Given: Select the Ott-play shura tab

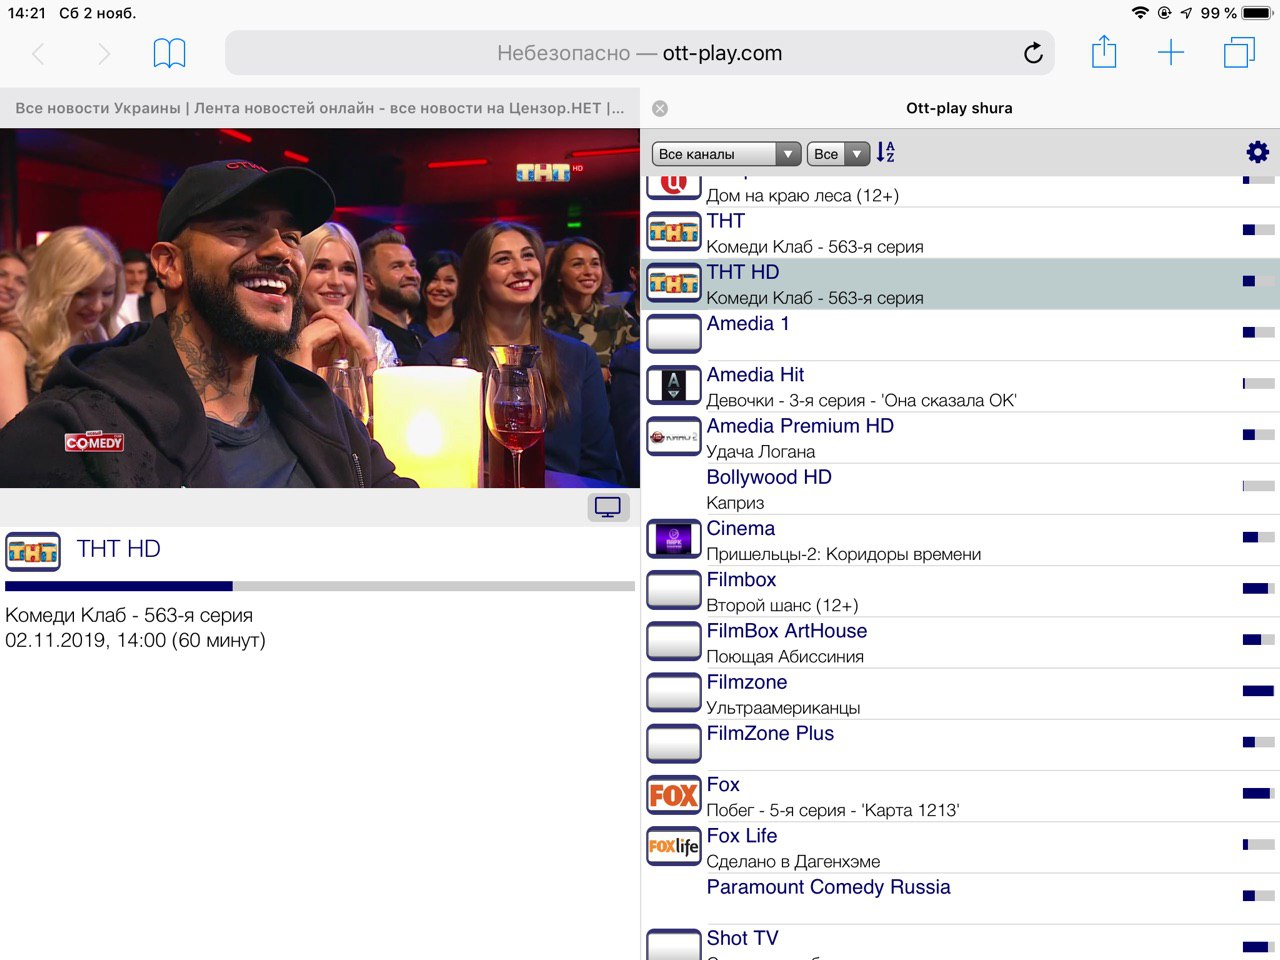Looking at the screenshot, I should coord(960,108).
